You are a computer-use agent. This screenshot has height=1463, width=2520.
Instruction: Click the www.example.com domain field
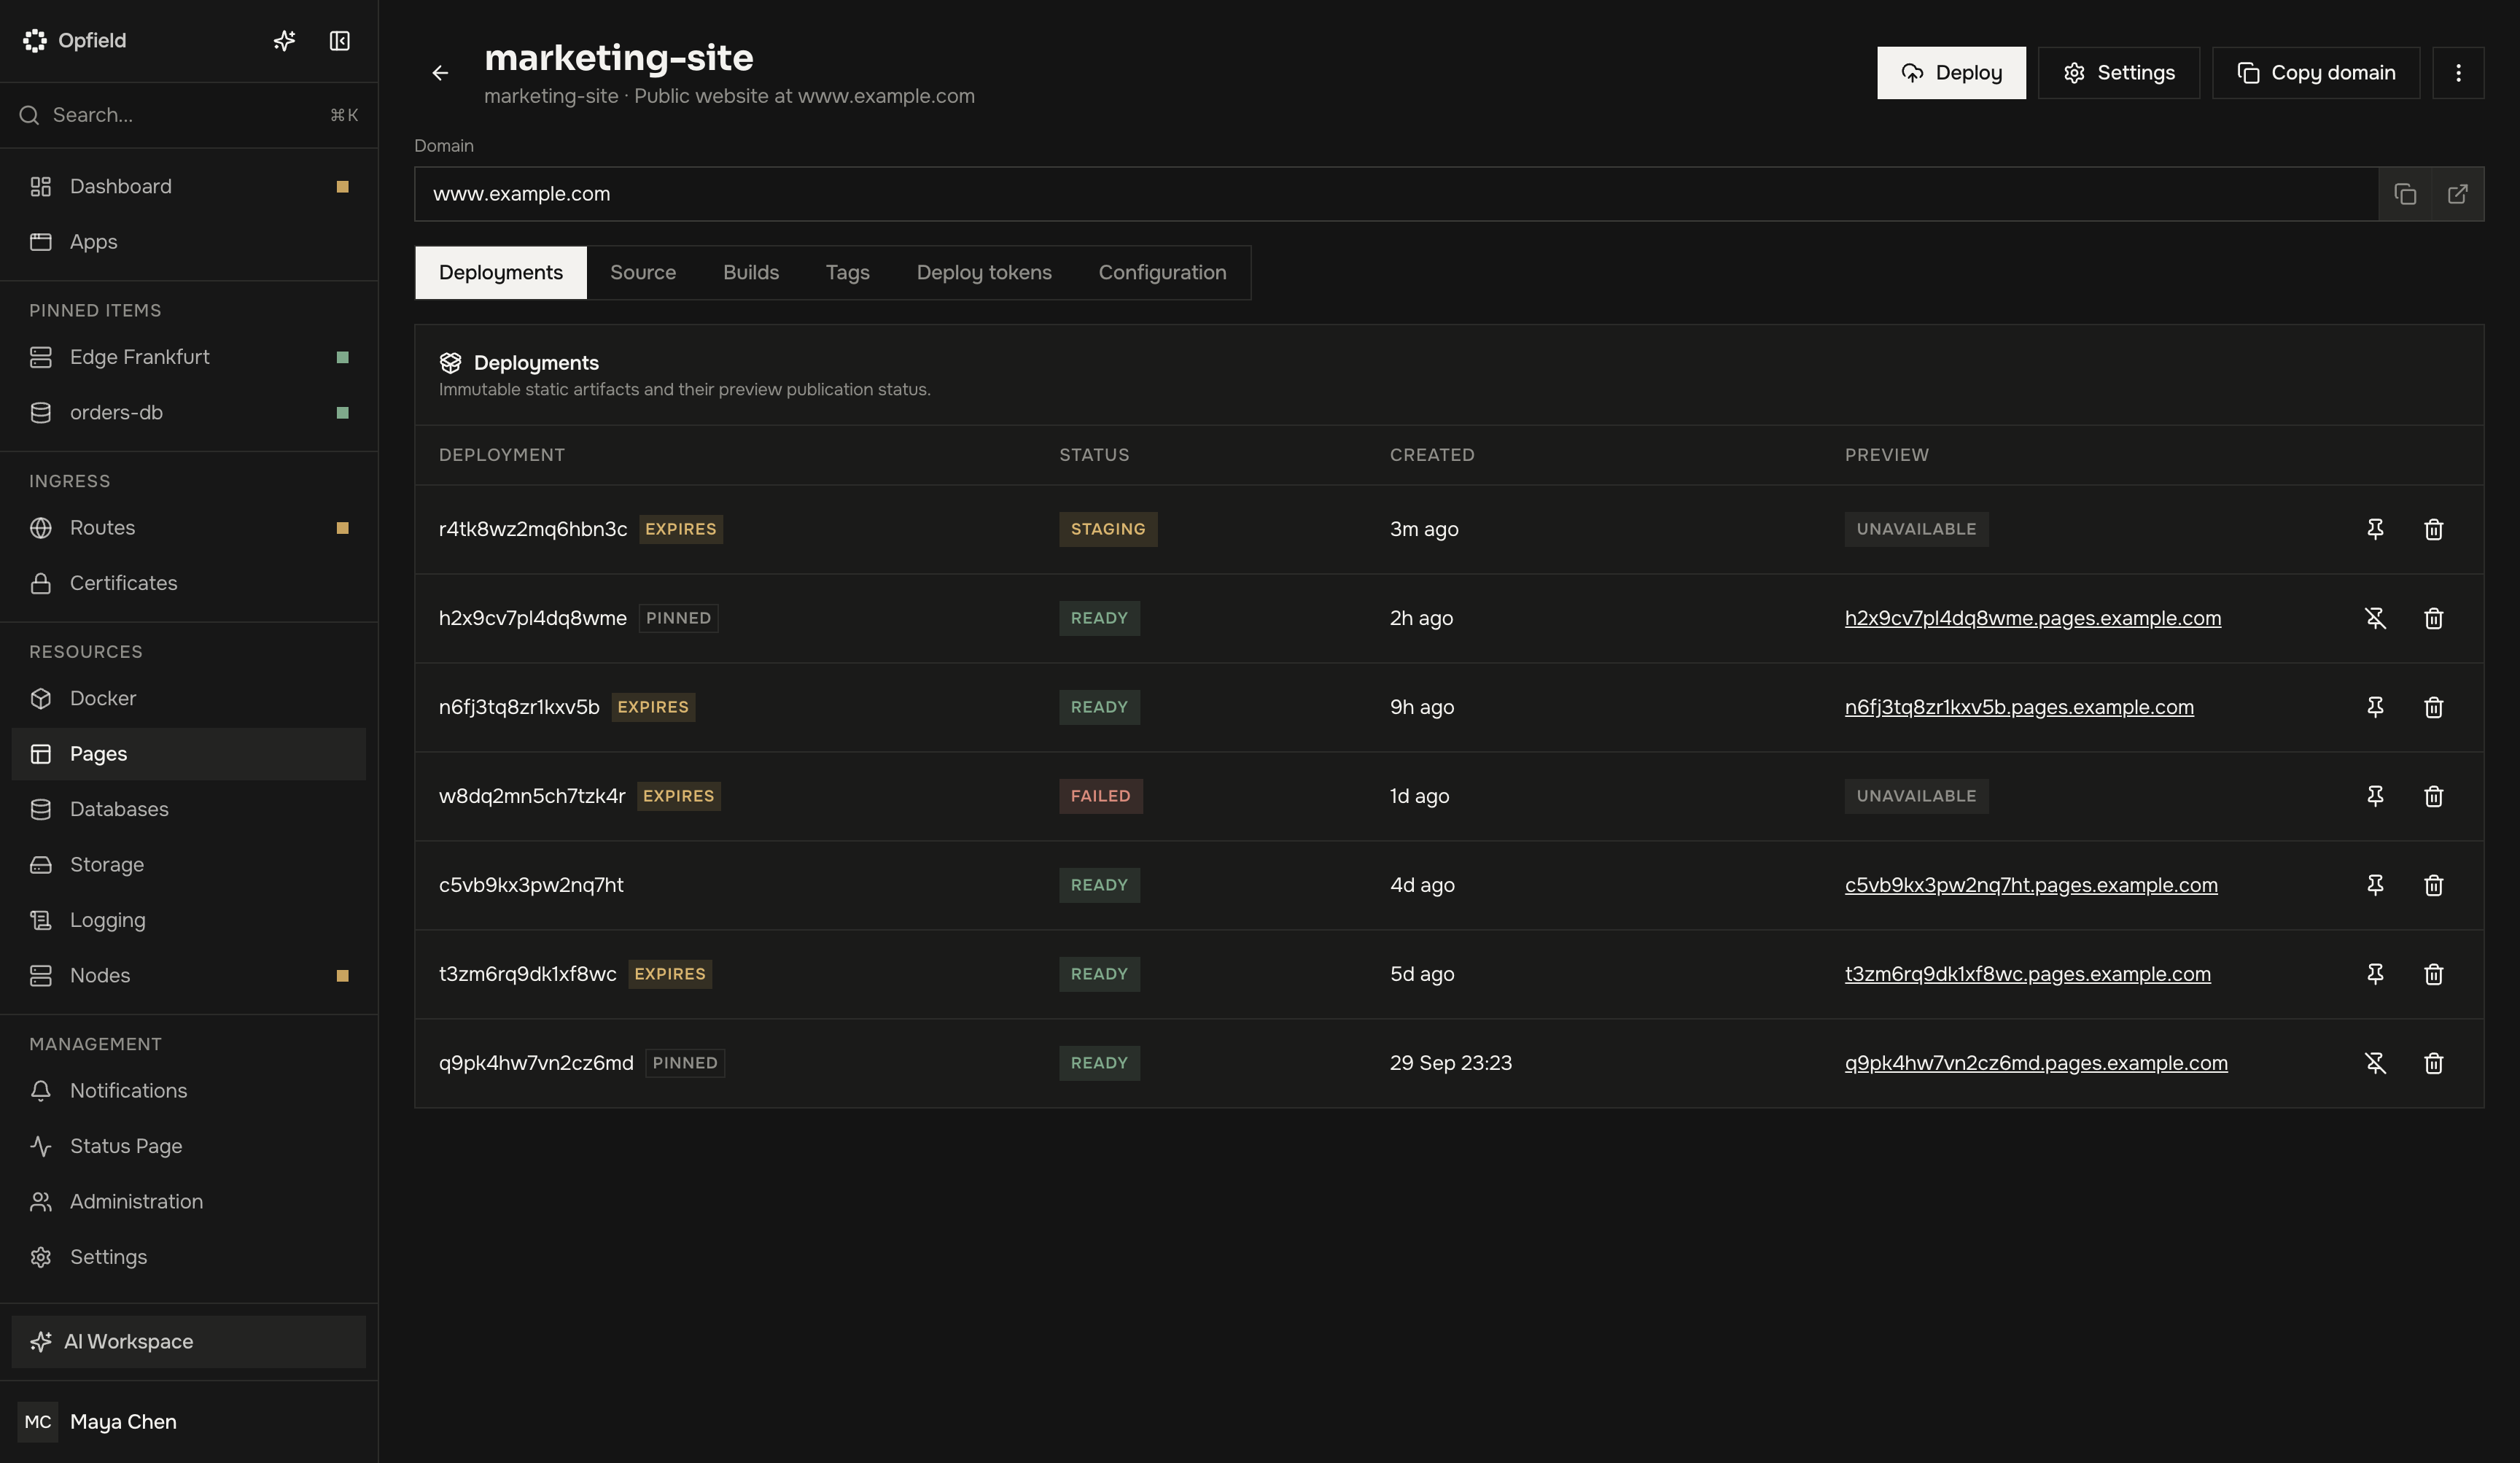pyautogui.click(x=1397, y=194)
